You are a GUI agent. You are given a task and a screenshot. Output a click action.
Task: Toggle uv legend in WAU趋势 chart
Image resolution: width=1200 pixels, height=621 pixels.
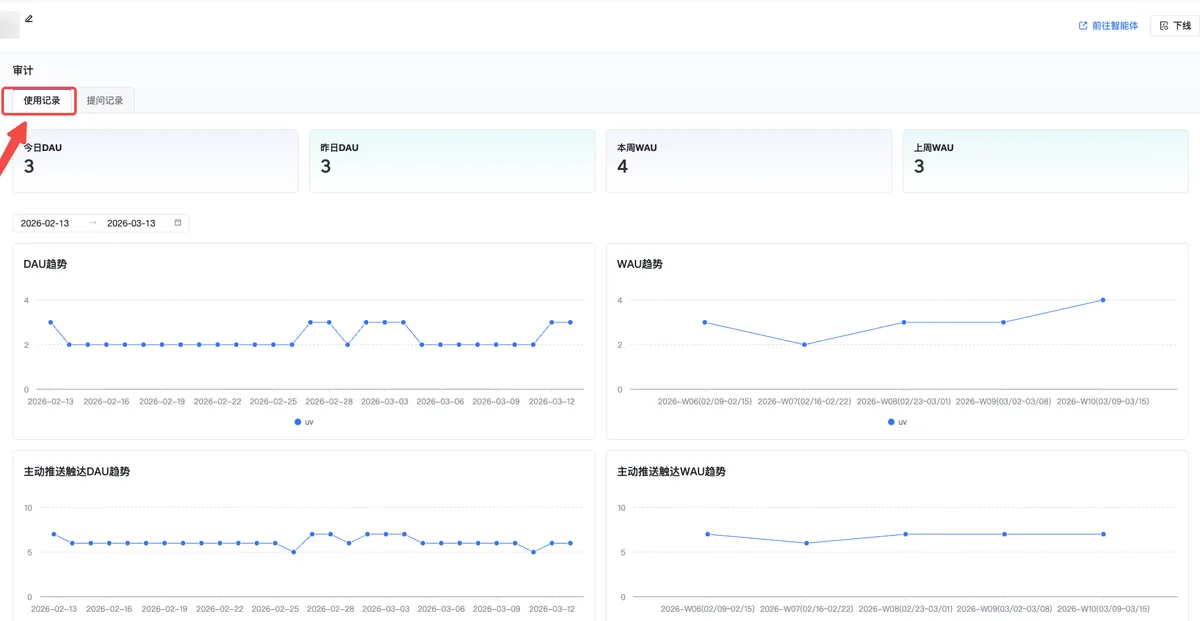(898, 422)
